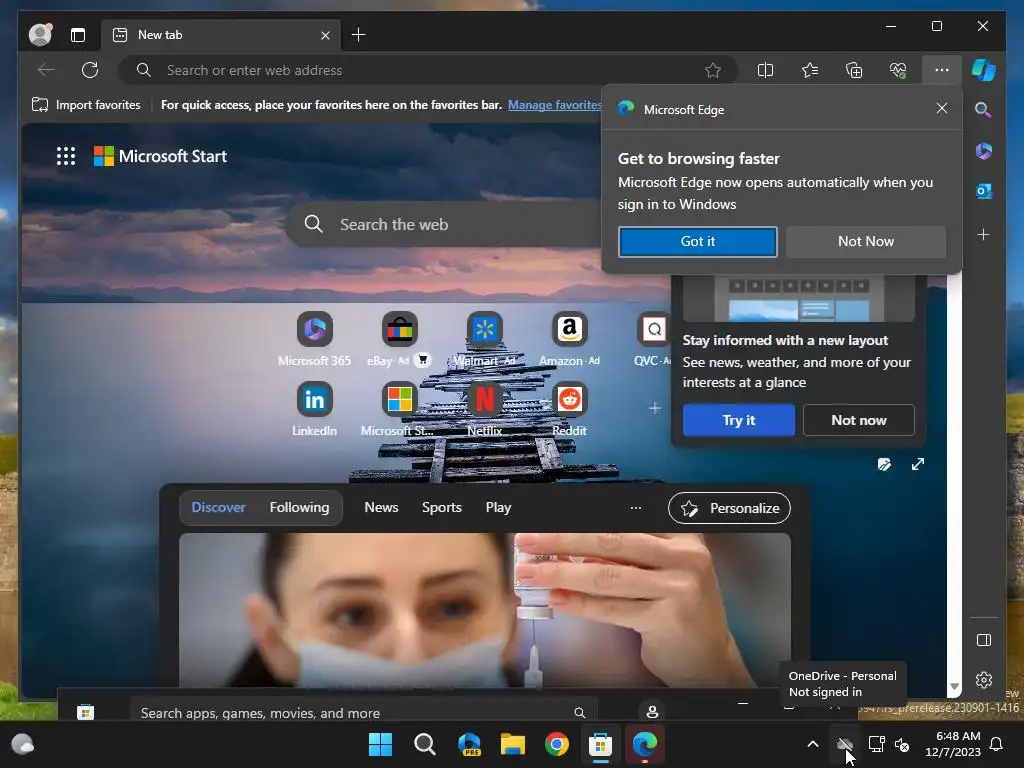Open a new tab with plus button
Screen dimensions: 1024x768
[x=359, y=35]
